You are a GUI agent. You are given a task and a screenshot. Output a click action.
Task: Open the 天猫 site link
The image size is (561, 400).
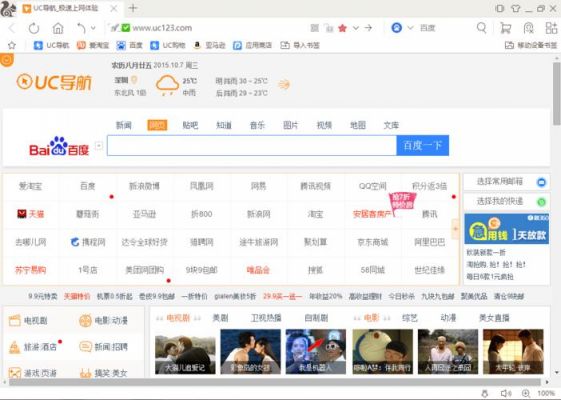(x=31, y=214)
